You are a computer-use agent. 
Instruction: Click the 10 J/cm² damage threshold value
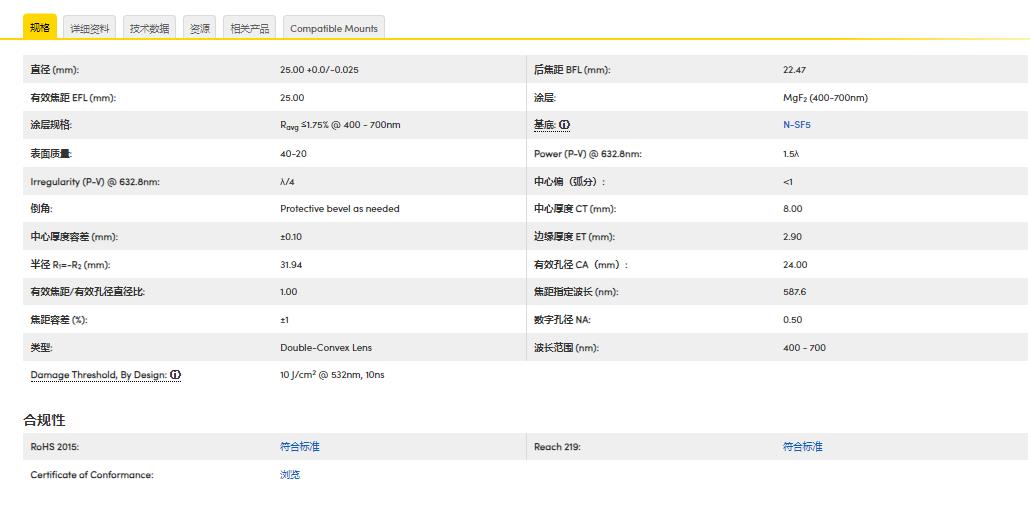point(332,375)
